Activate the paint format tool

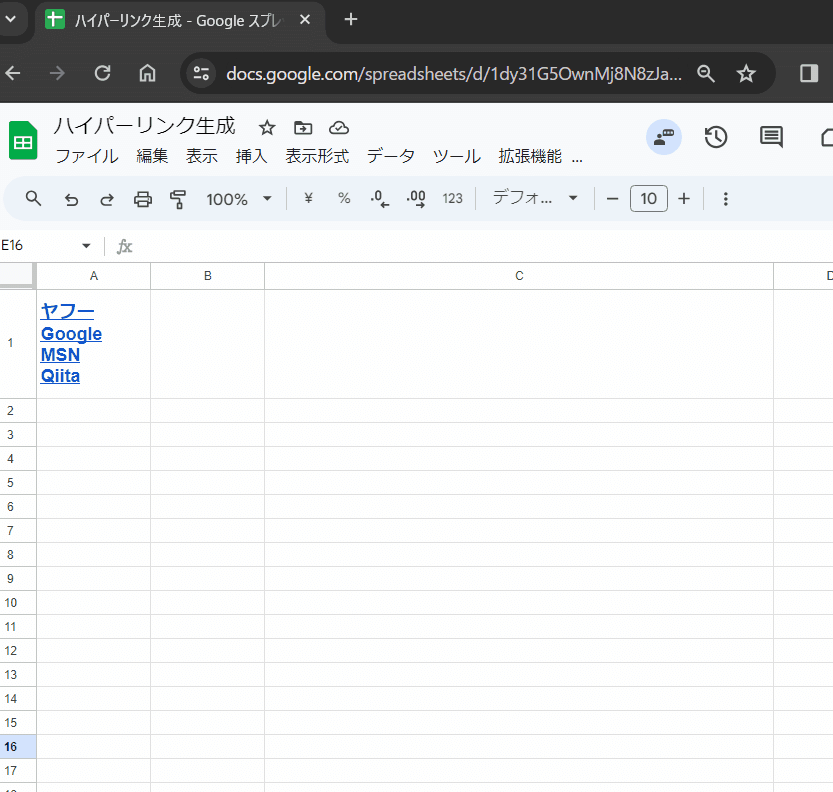[x=178, y=199]
